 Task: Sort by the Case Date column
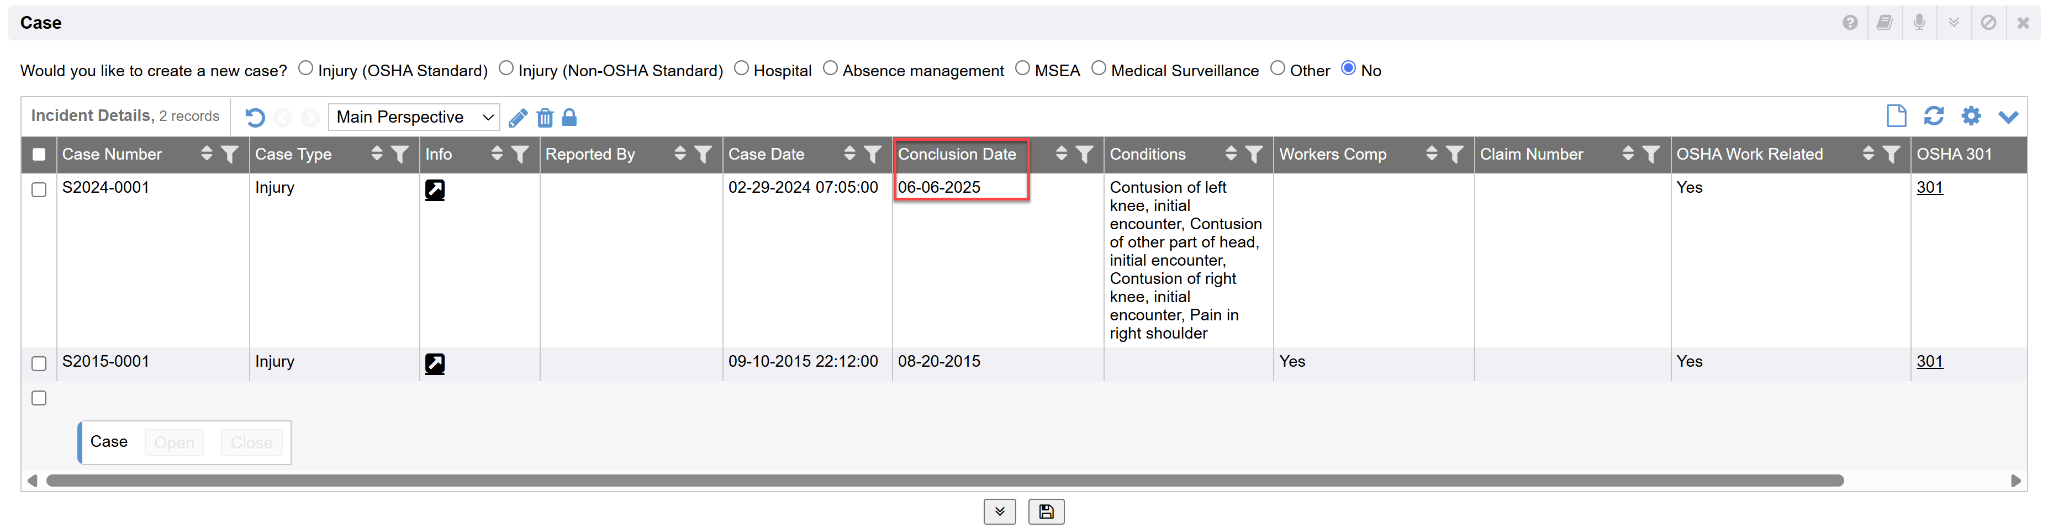[x=849, y=154]
